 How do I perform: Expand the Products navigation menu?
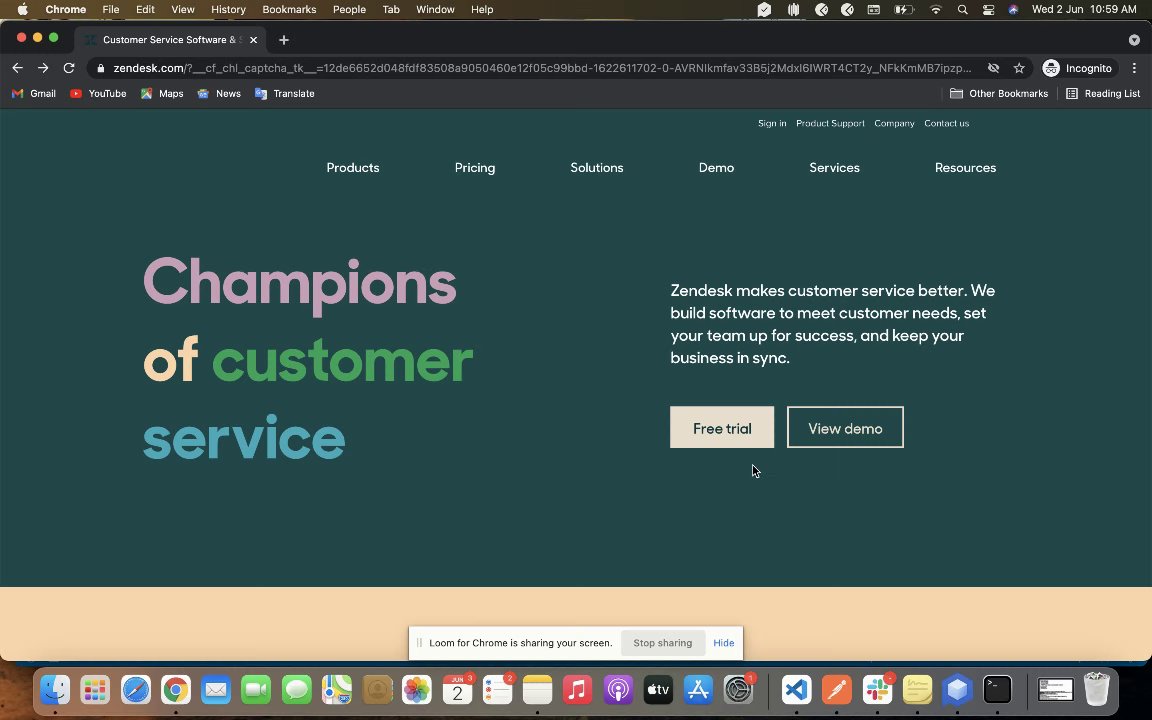[x=353, y=168]
